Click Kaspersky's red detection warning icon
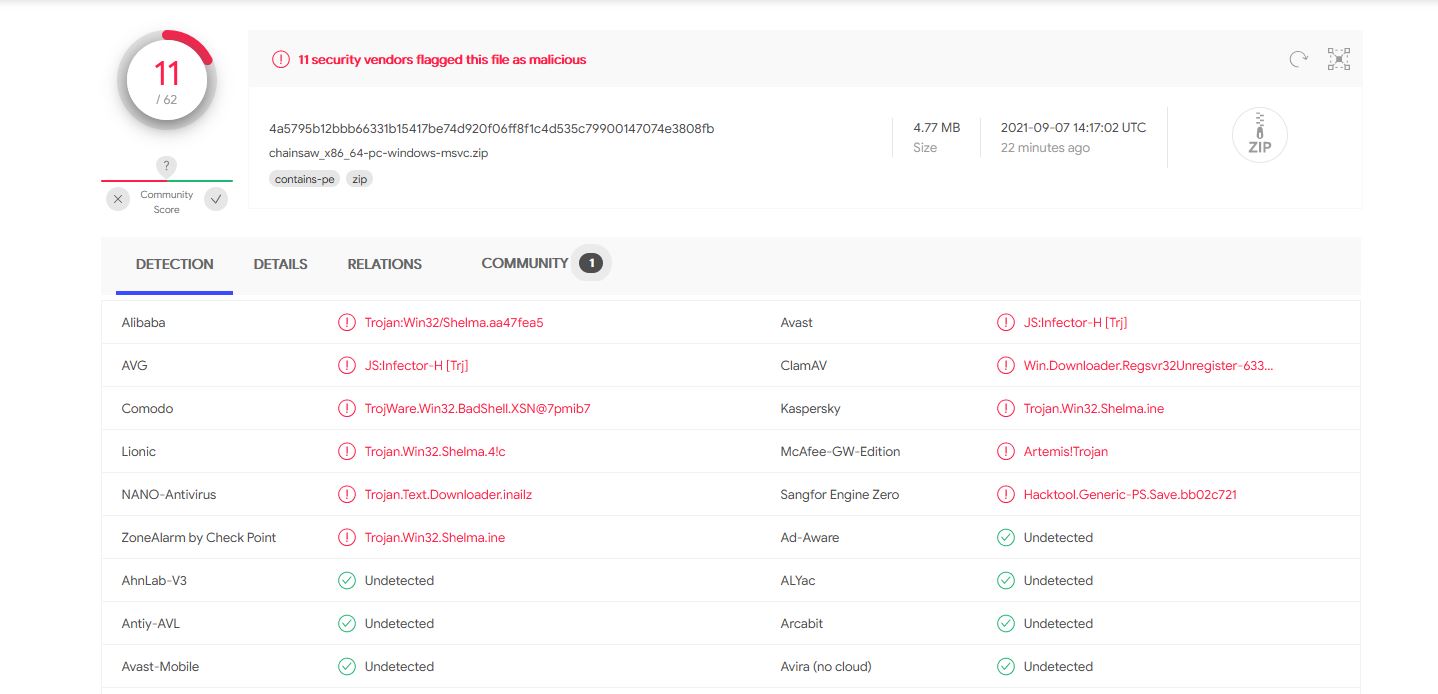 1006,409
